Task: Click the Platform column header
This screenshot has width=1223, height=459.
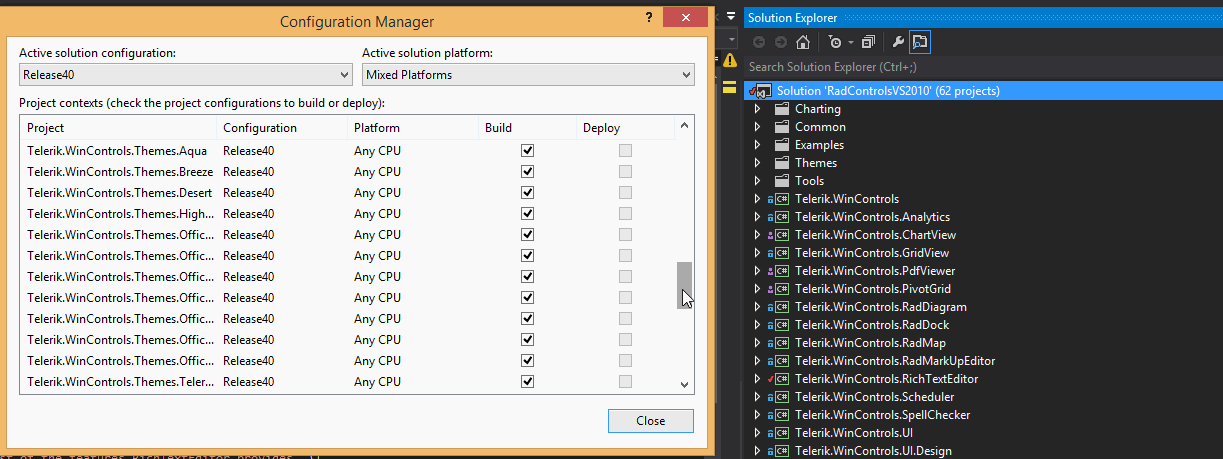Action: [377, 128]
